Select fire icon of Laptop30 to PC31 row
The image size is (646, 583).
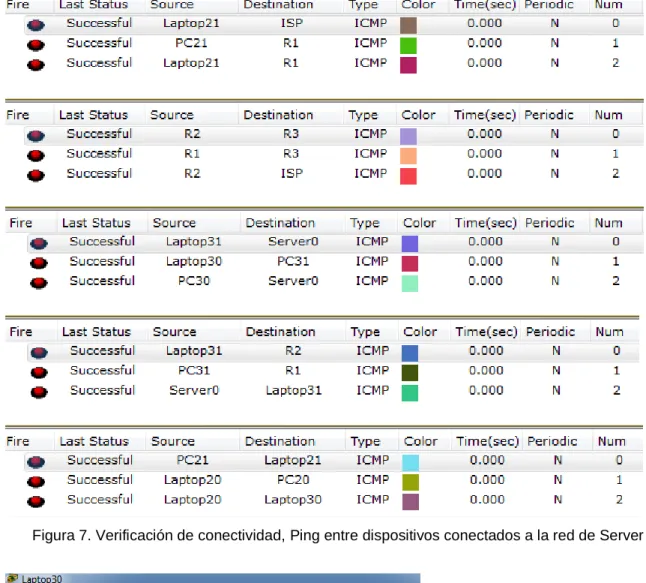tap(39, 263)
